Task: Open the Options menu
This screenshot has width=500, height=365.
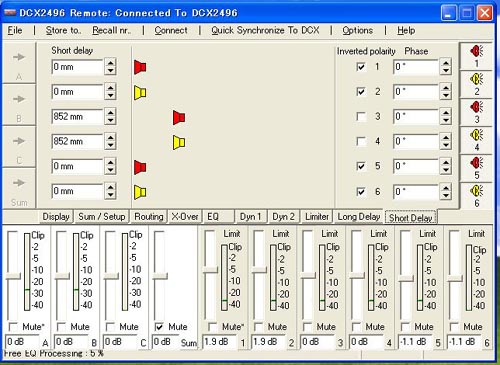Action: pos(357,30)
